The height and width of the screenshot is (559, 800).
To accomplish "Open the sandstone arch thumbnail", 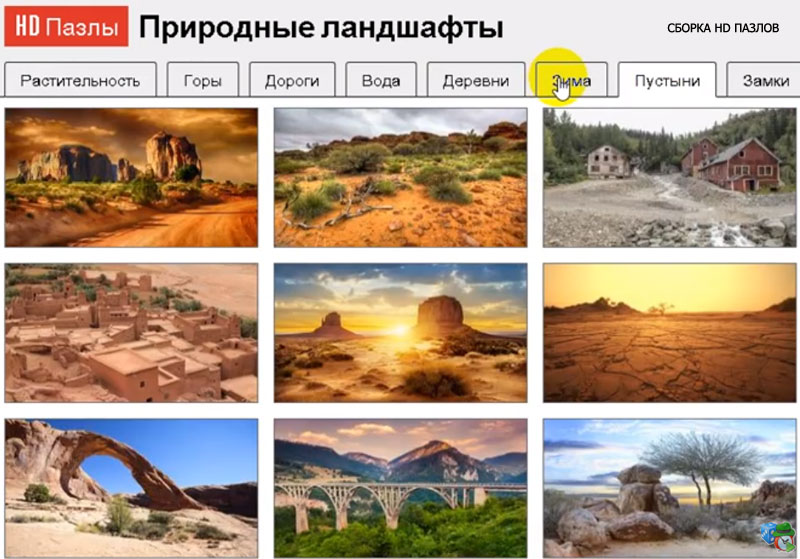I will coord(131,488).
